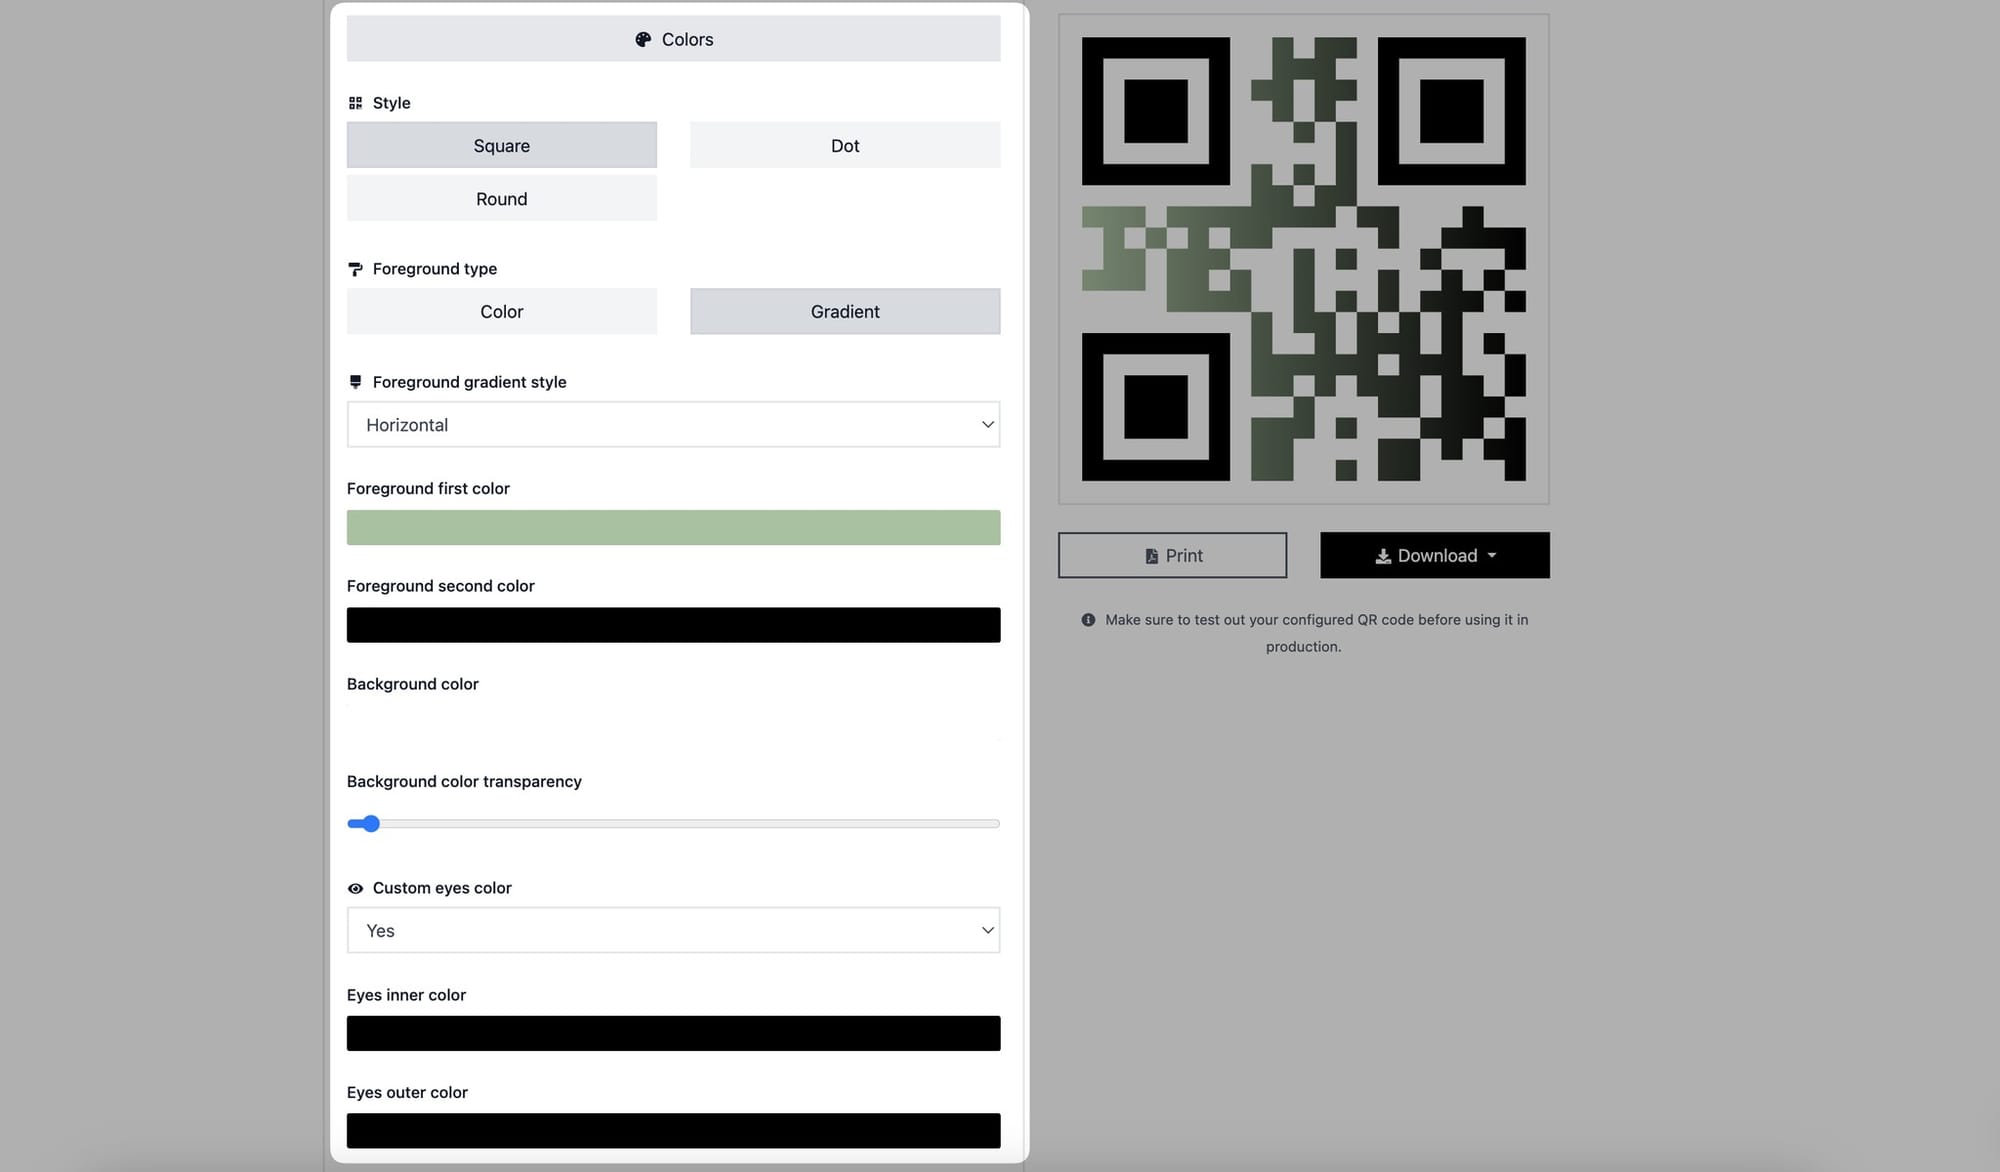
Task: Select the Square style option
Action: [501, 144]
